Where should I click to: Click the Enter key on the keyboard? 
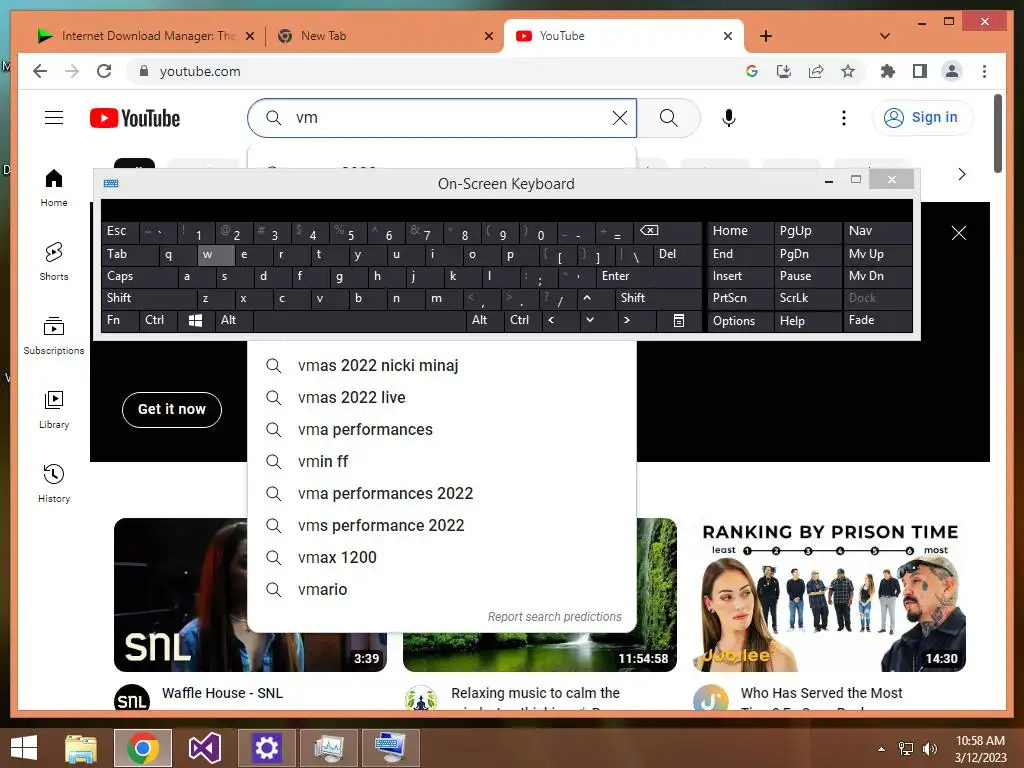click(648, 276)
